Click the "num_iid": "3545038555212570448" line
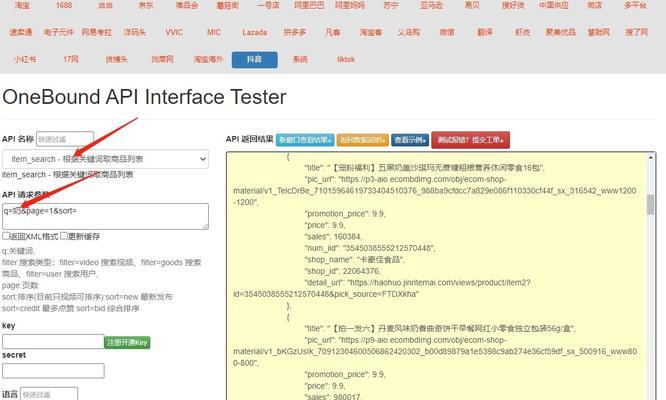666x400 pixels. click(x=370, y=248)
